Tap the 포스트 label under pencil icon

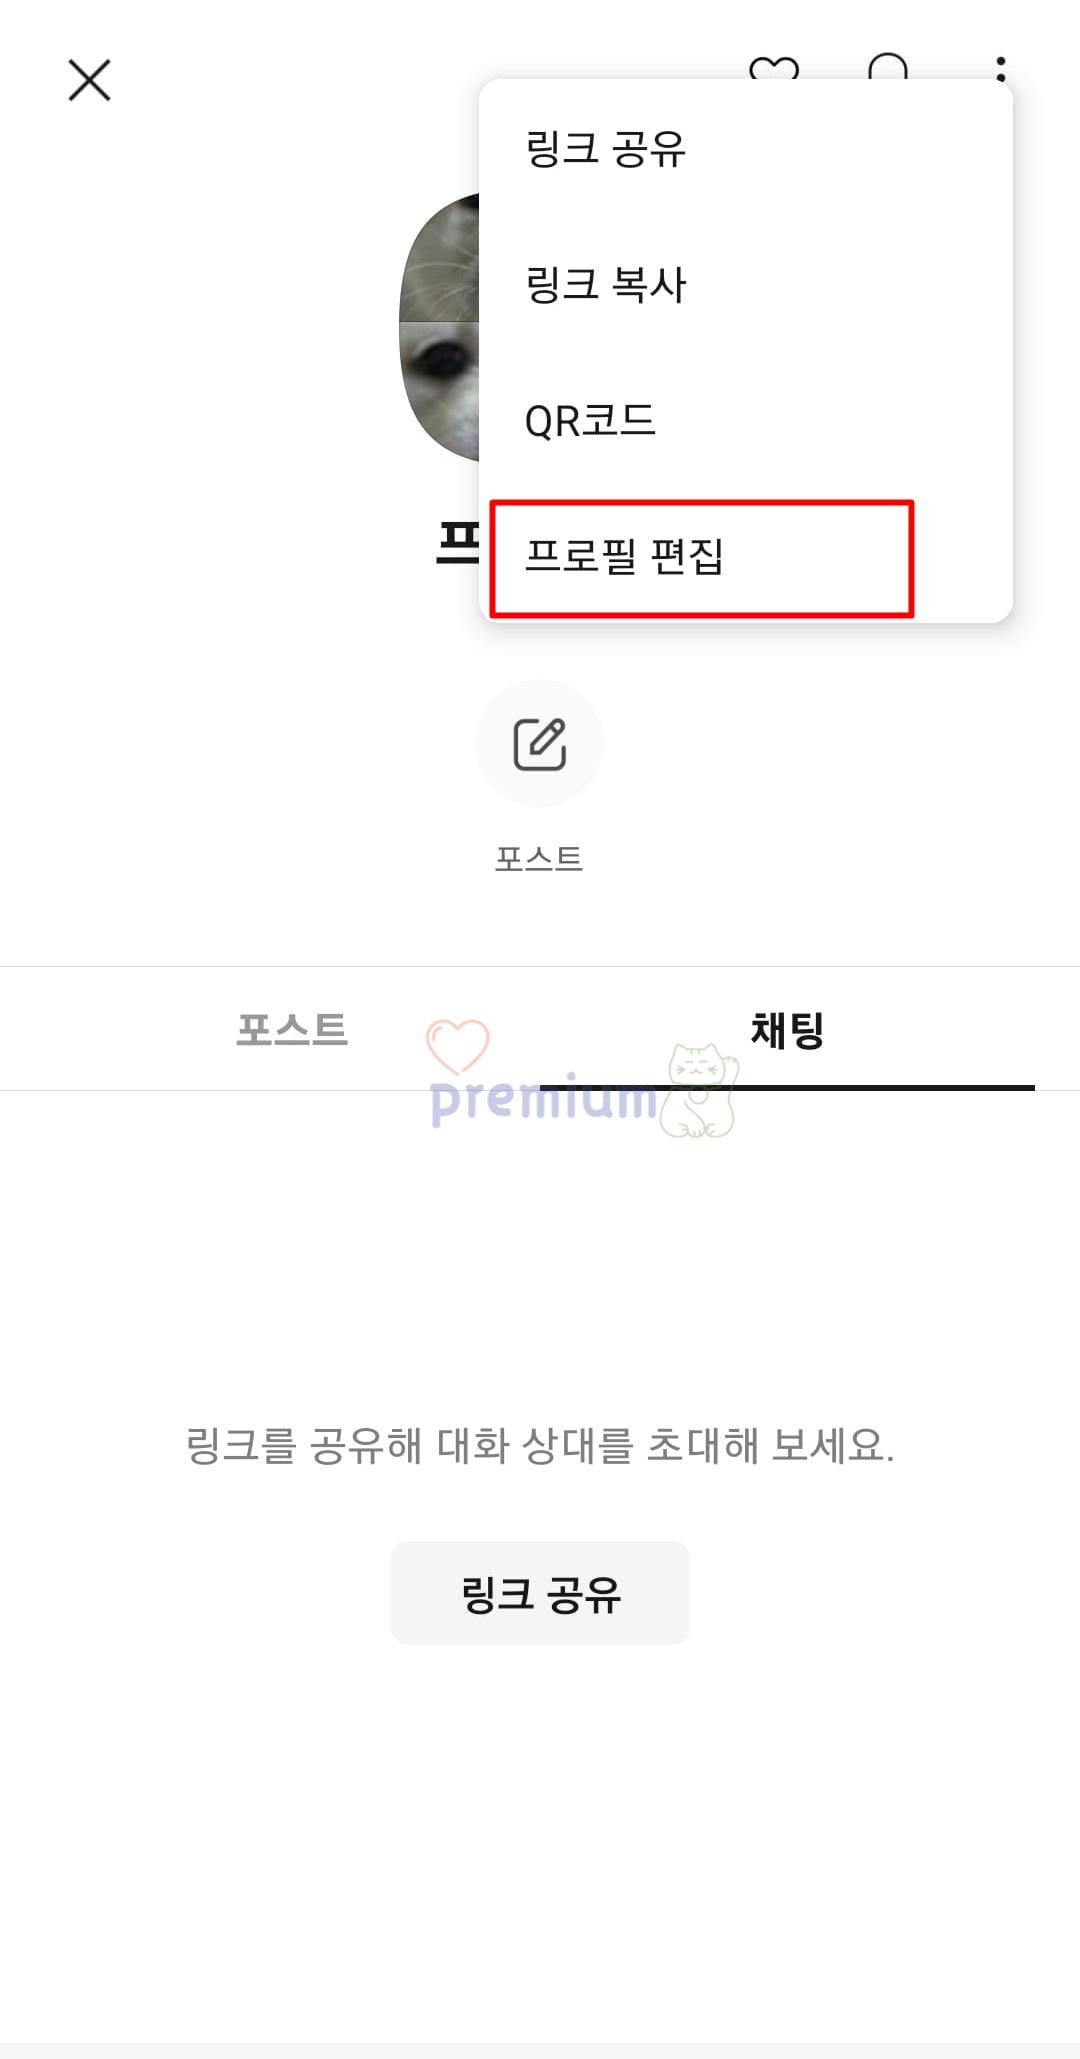click(x=539, y=859)
